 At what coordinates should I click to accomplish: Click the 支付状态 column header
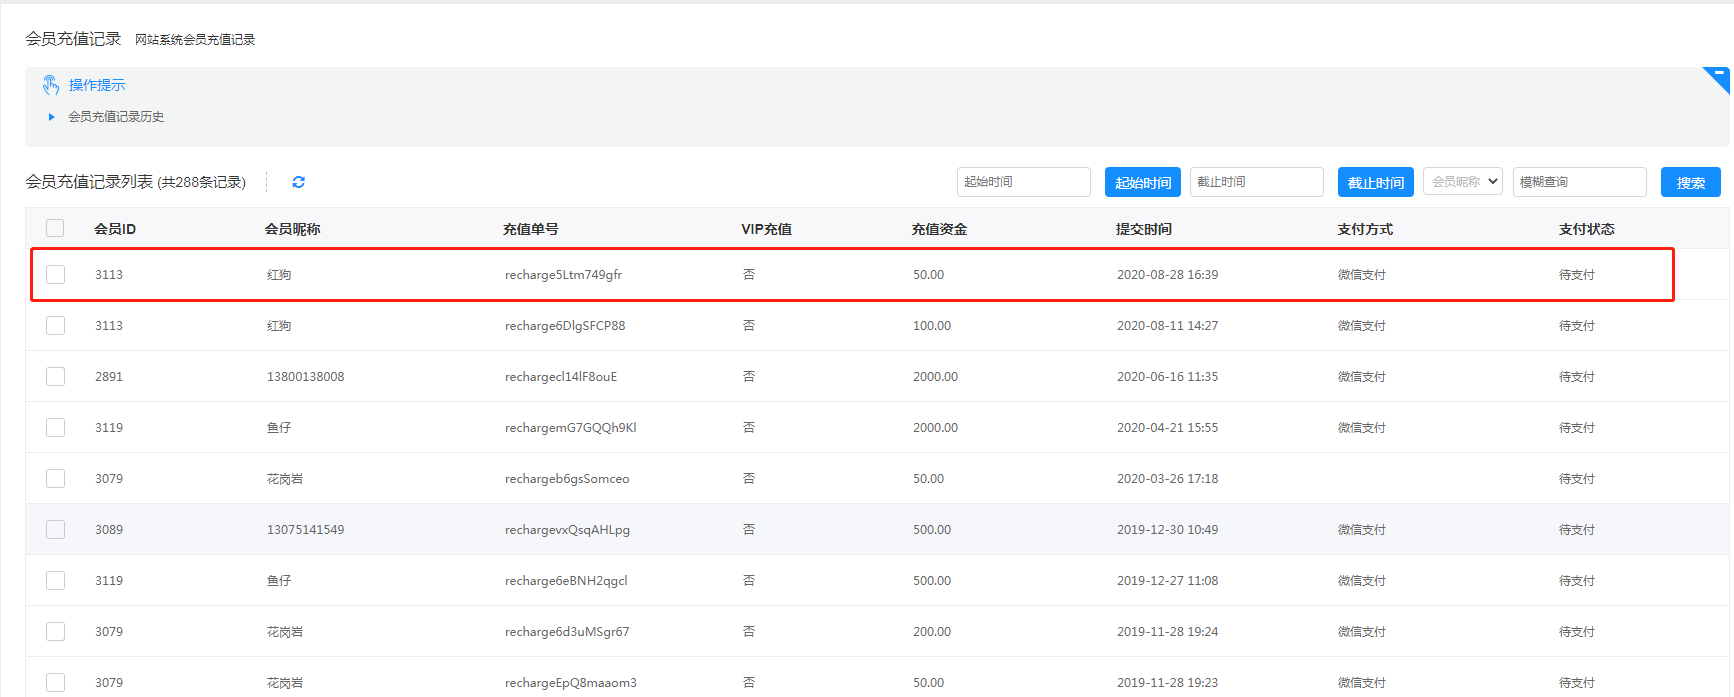[1586, 229]
